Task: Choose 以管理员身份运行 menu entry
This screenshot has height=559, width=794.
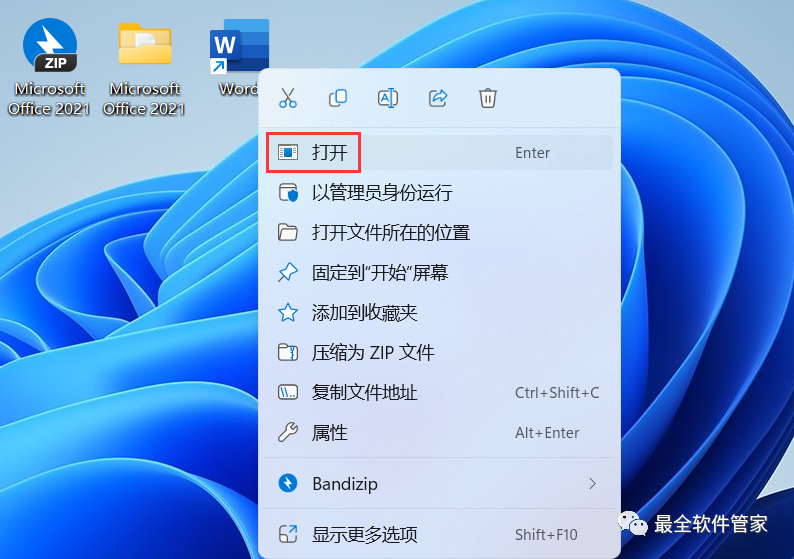Action: (439, 192)
